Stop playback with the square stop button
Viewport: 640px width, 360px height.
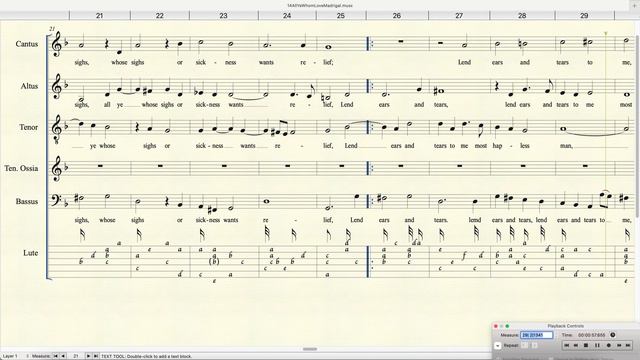586,345
